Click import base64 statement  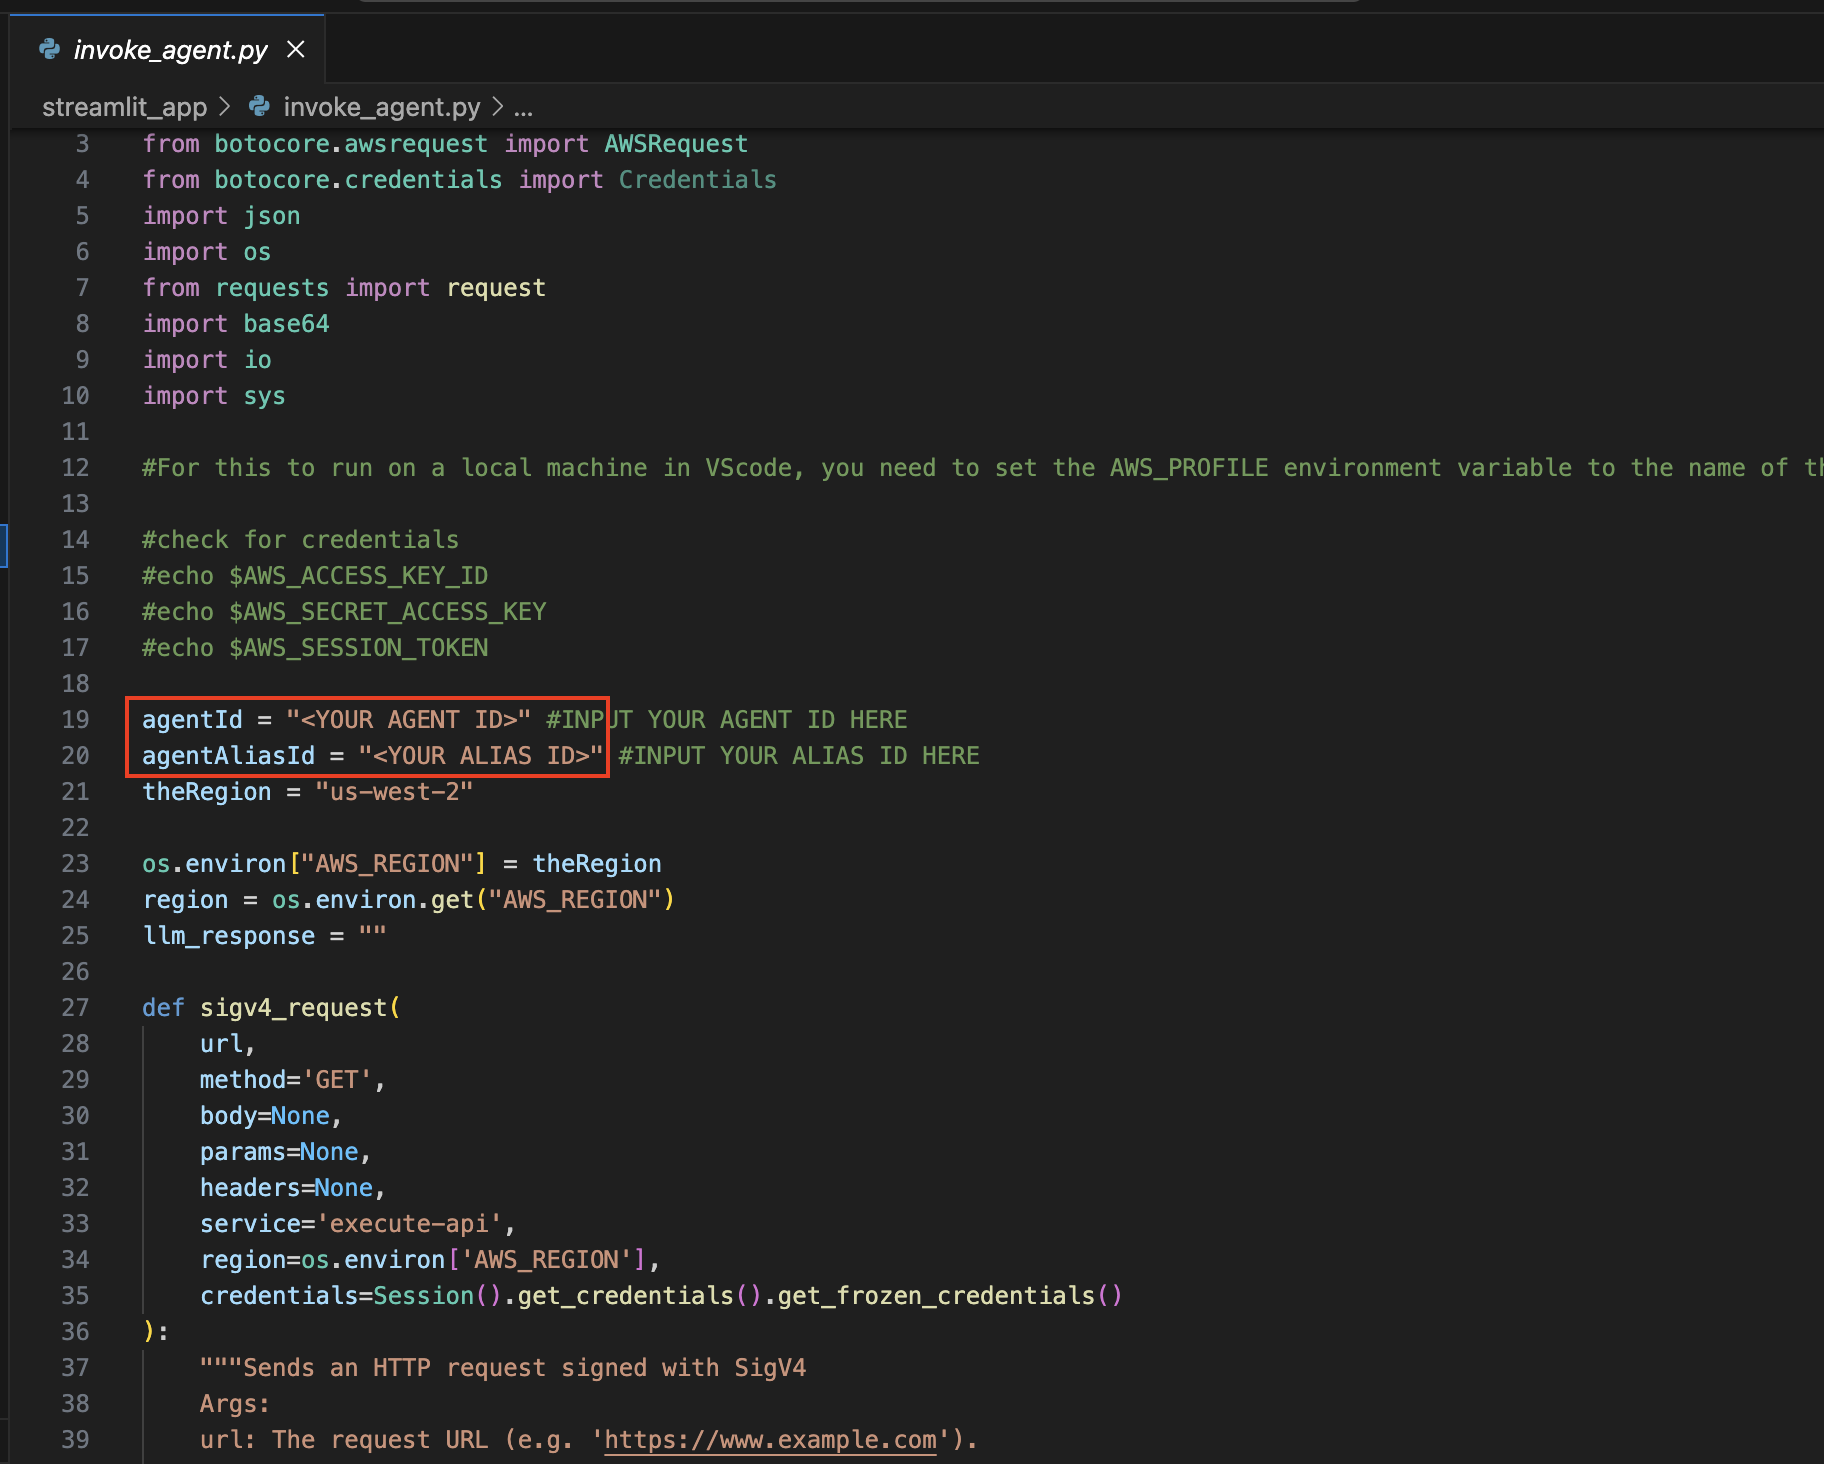point(236,324)
